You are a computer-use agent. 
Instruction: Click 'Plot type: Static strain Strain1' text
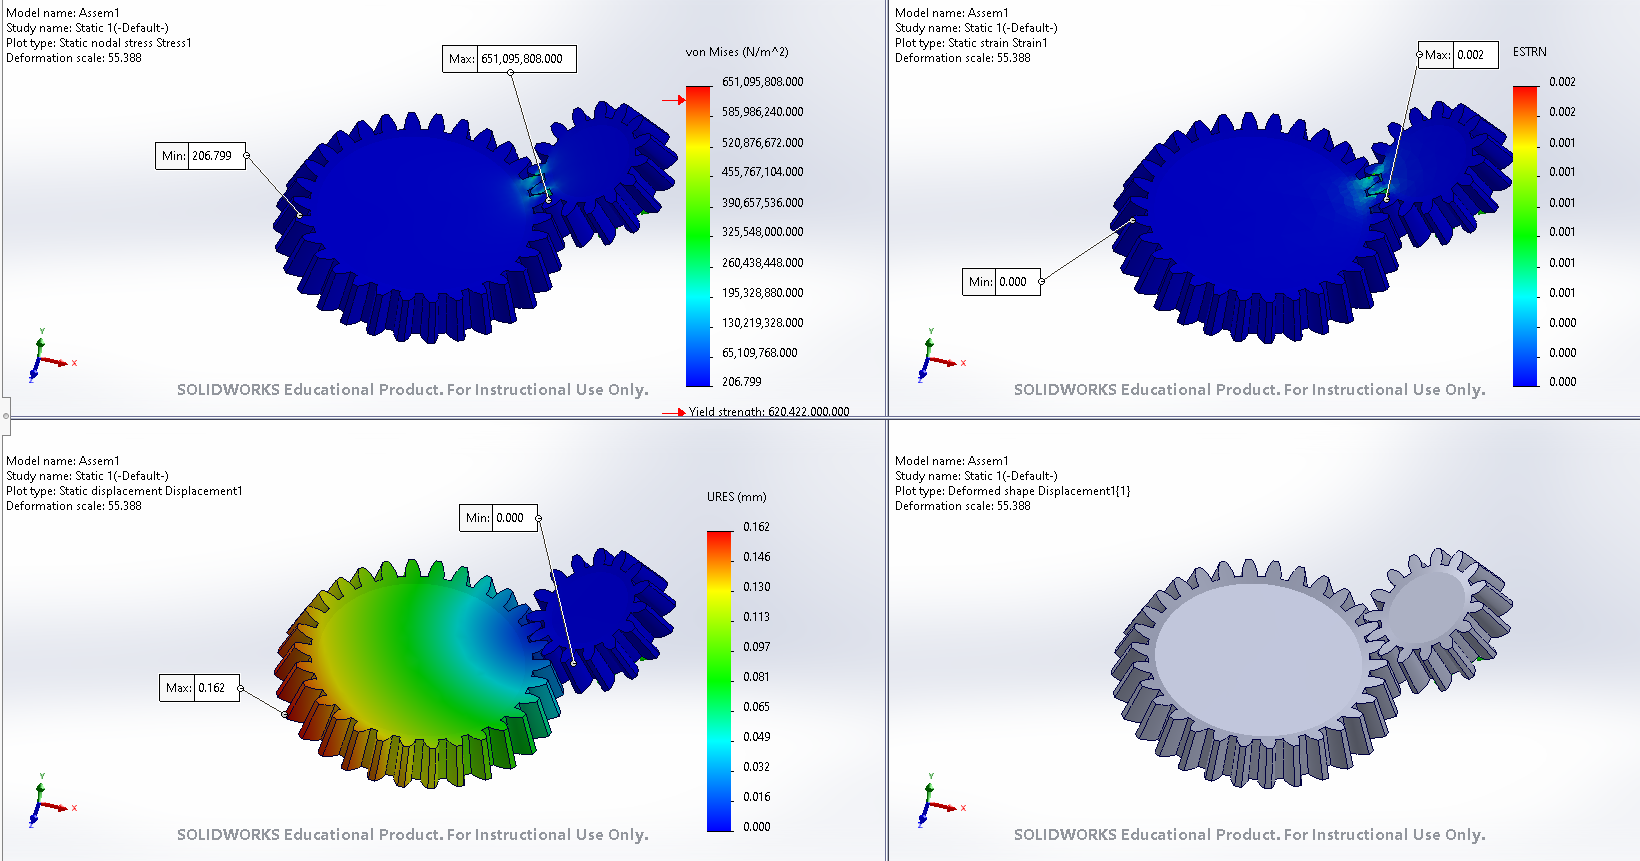click(x=972, y=43)
